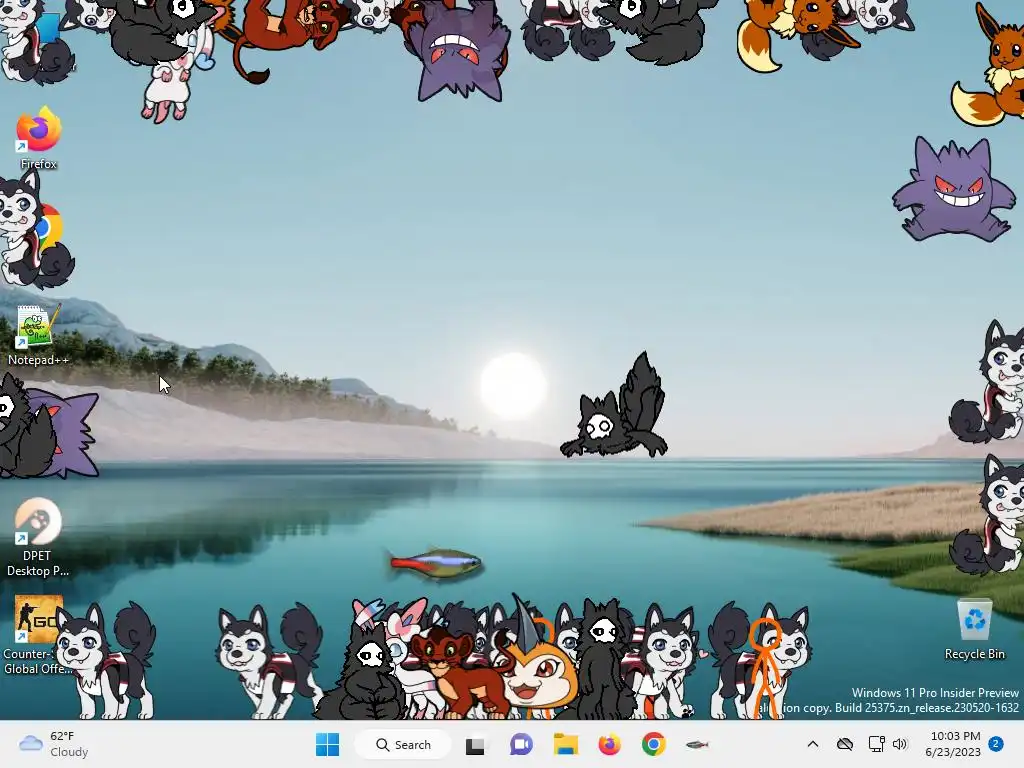The width and height of the screenshot is (1024, 768).
Task: Open the fish app icon in the taskbar
Action: (697, 744)
